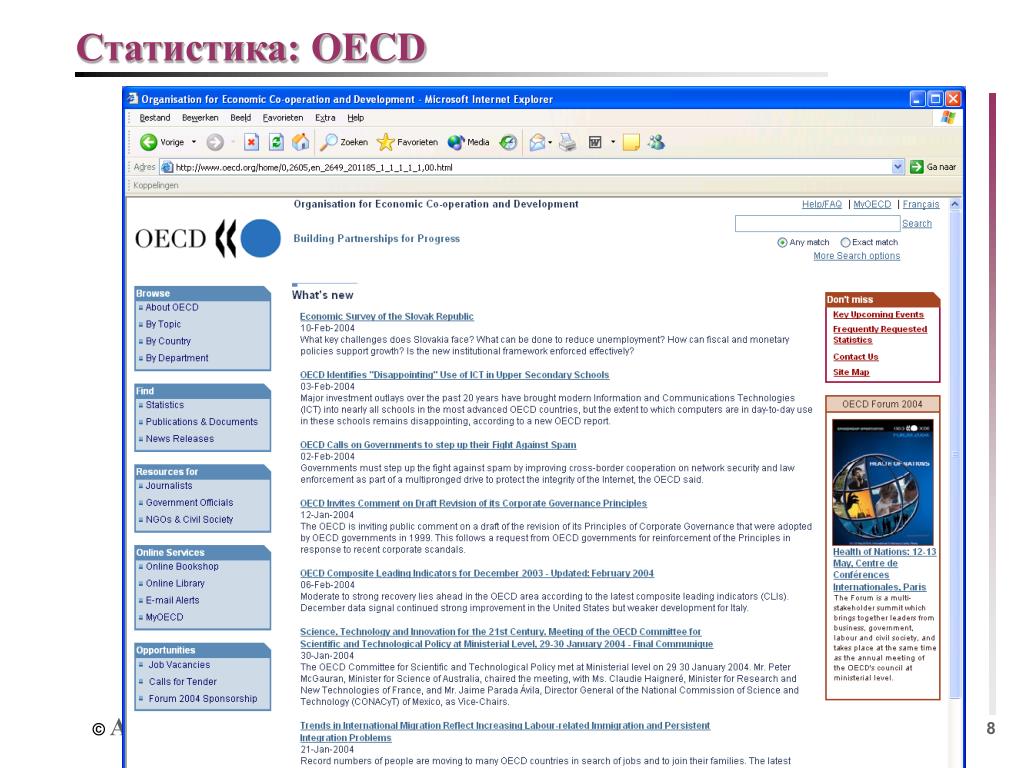
Task: Select the Exact match radio button
Action: tap(845, 242)
